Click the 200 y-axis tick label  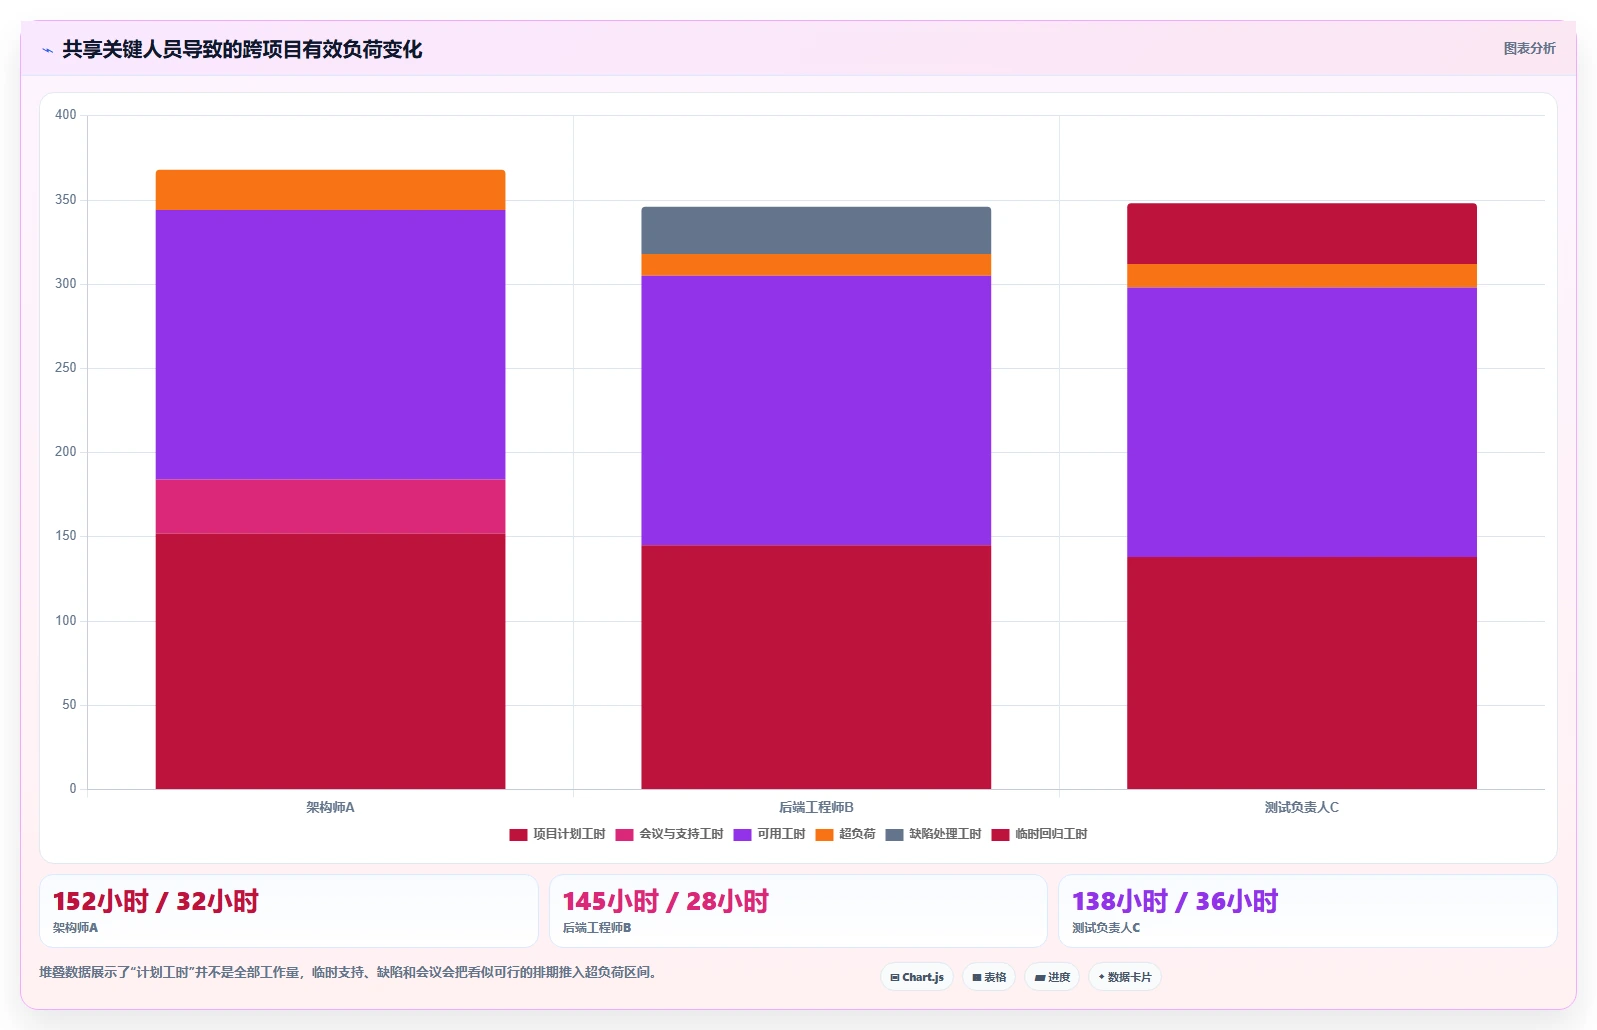pos(66,452)
